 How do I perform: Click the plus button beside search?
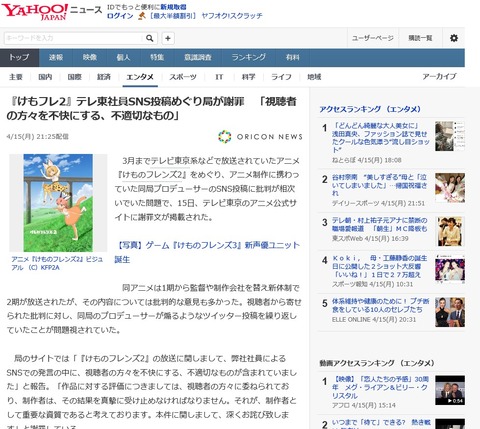[168, 38]
